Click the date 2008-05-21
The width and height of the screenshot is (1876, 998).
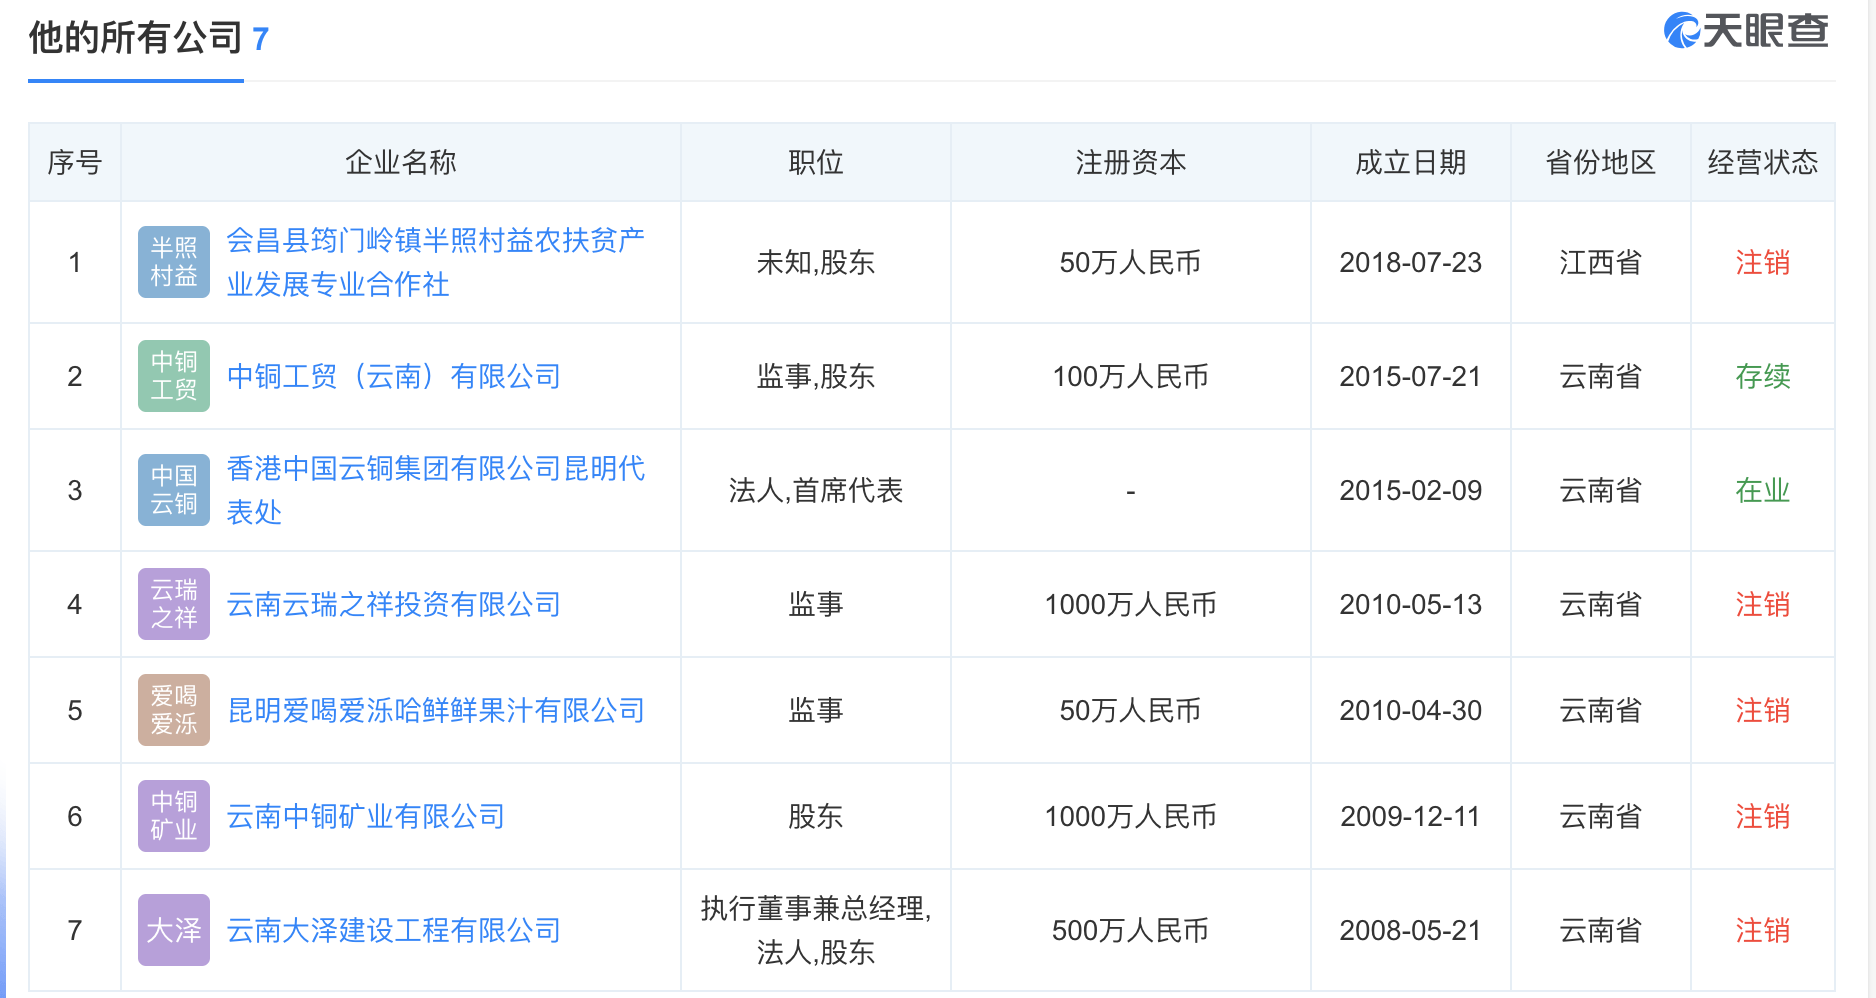1411,930
